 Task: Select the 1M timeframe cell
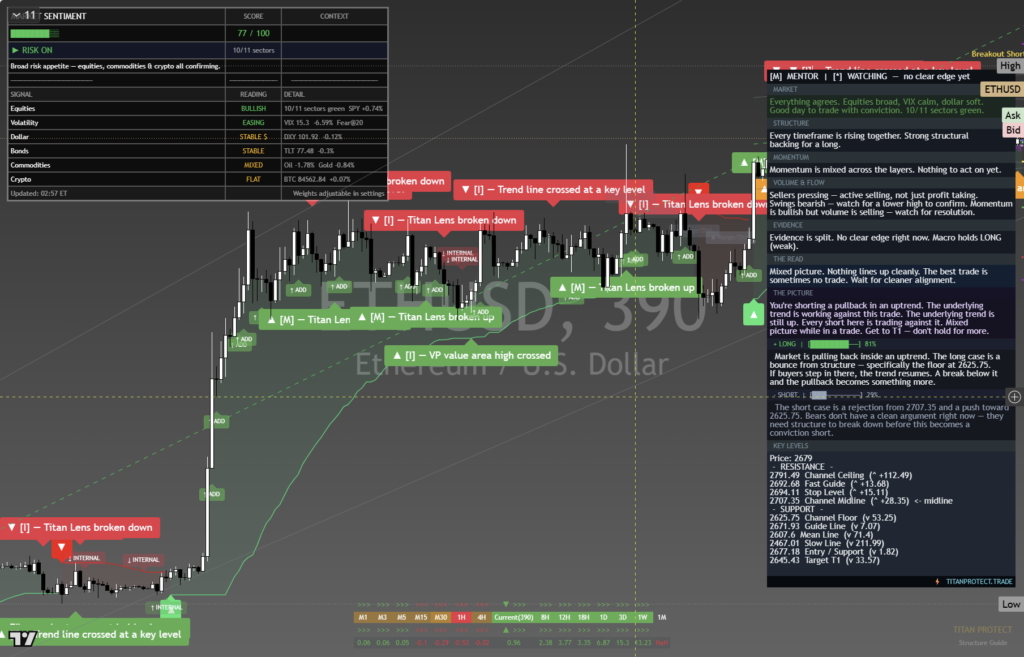point(662,617)
